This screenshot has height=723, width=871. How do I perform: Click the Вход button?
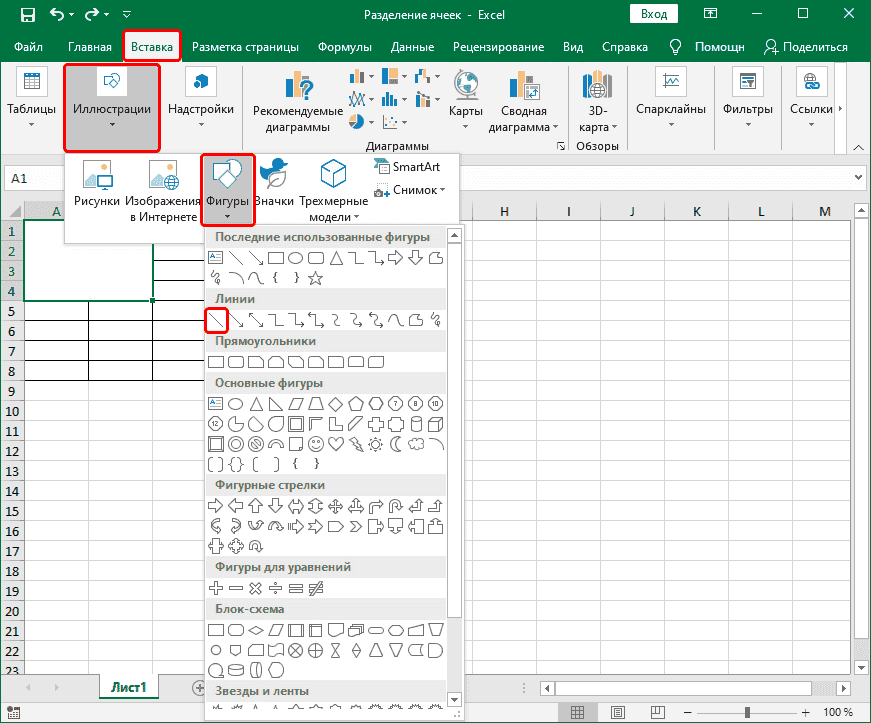tap(655, 14)
